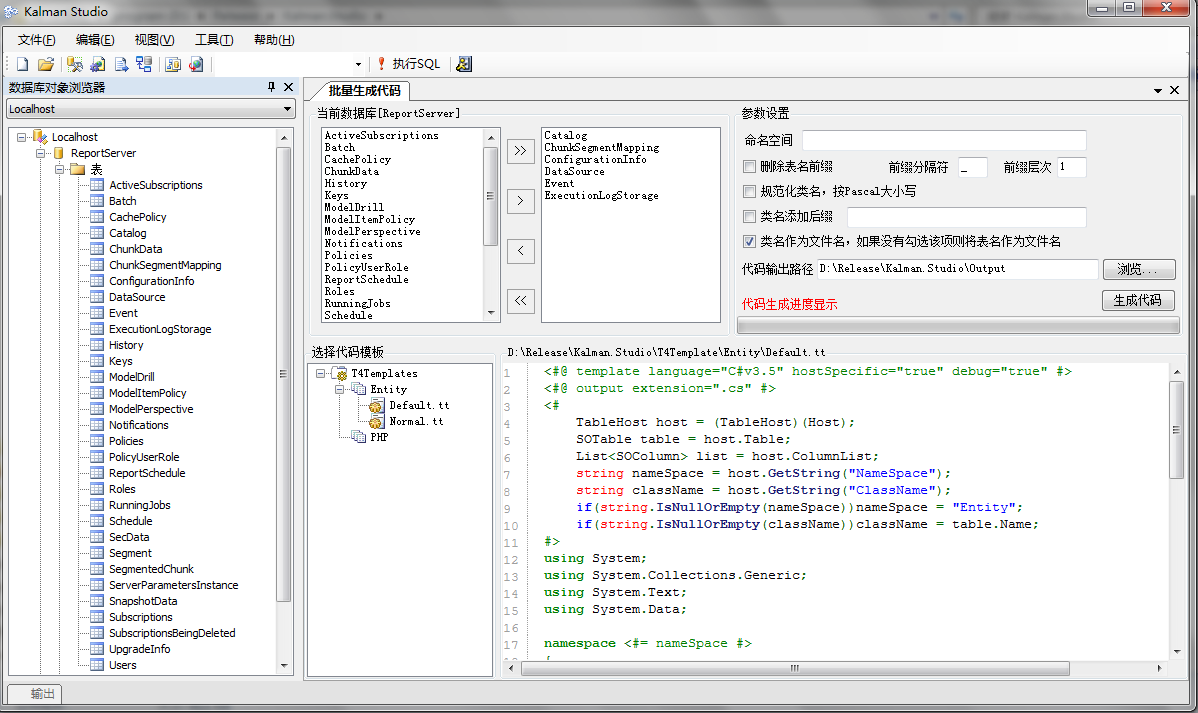Click the document export arrow toolbar icon
Image resolution: width=1198 pixels, height=713 pixels.
(x=121, y=64)
